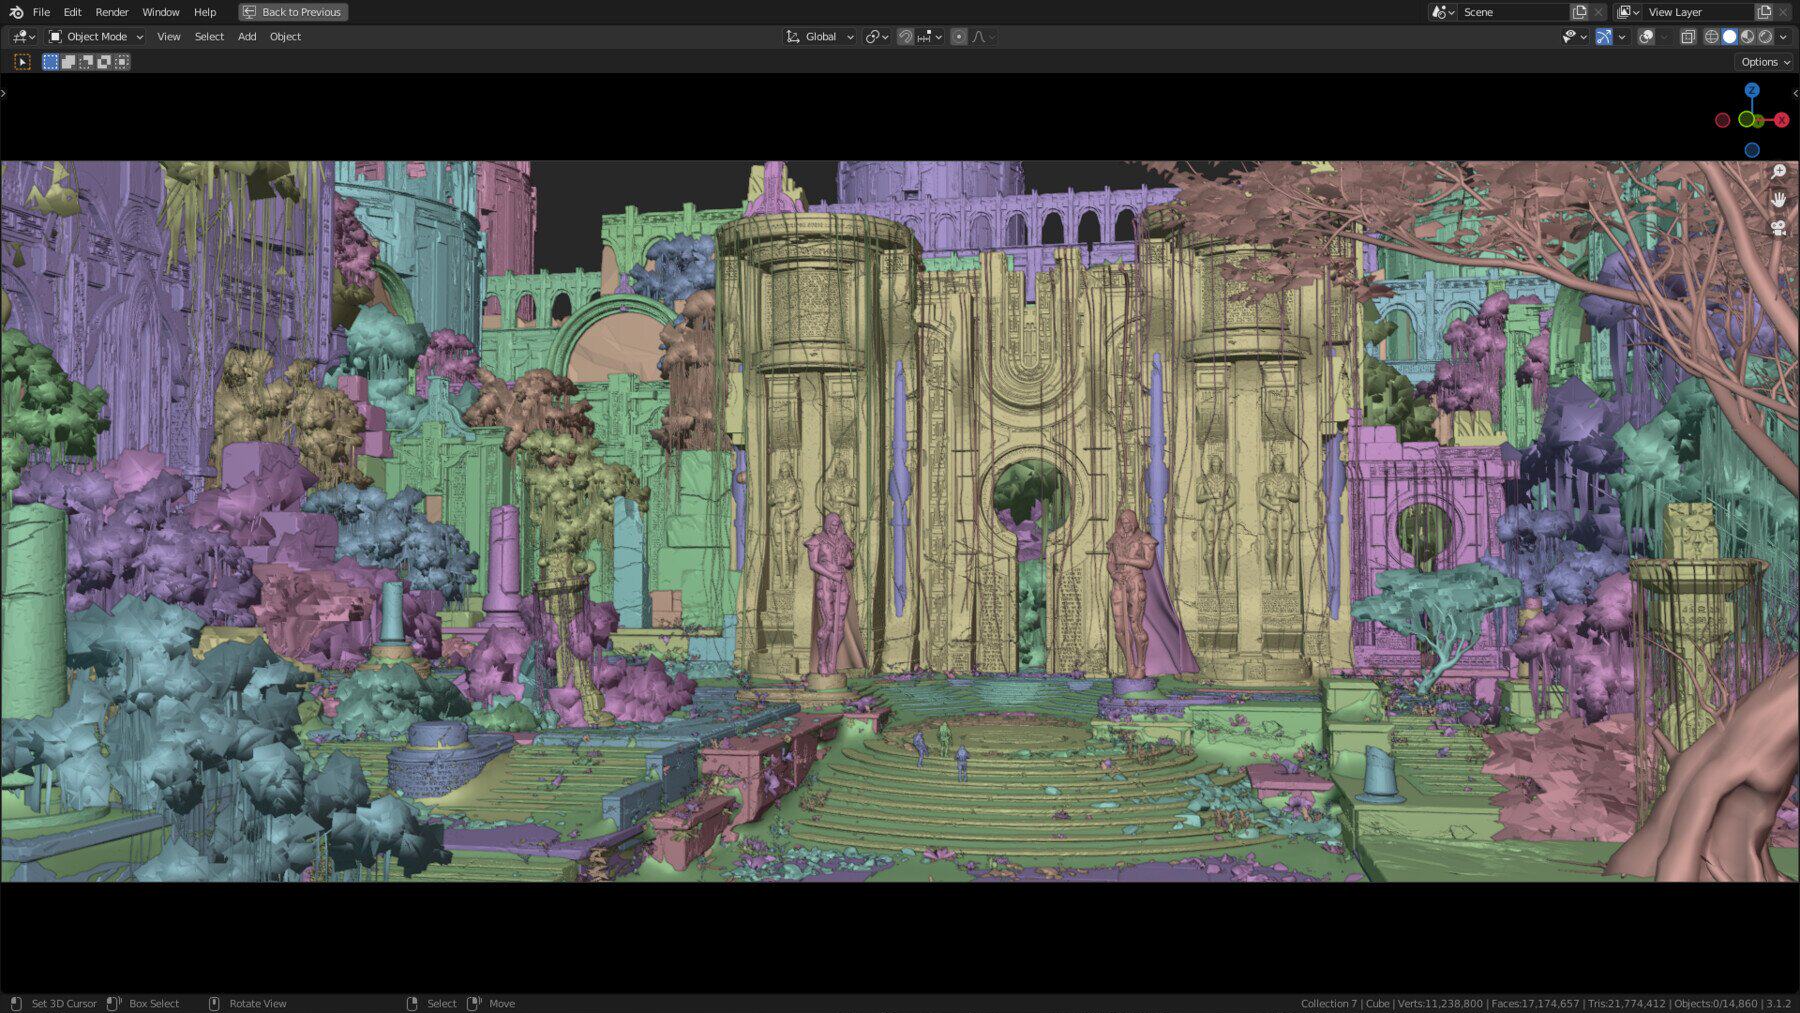Screen dimensions: 1800x1013
Task: Open the viewport Select menu
Action: point(209,37)
